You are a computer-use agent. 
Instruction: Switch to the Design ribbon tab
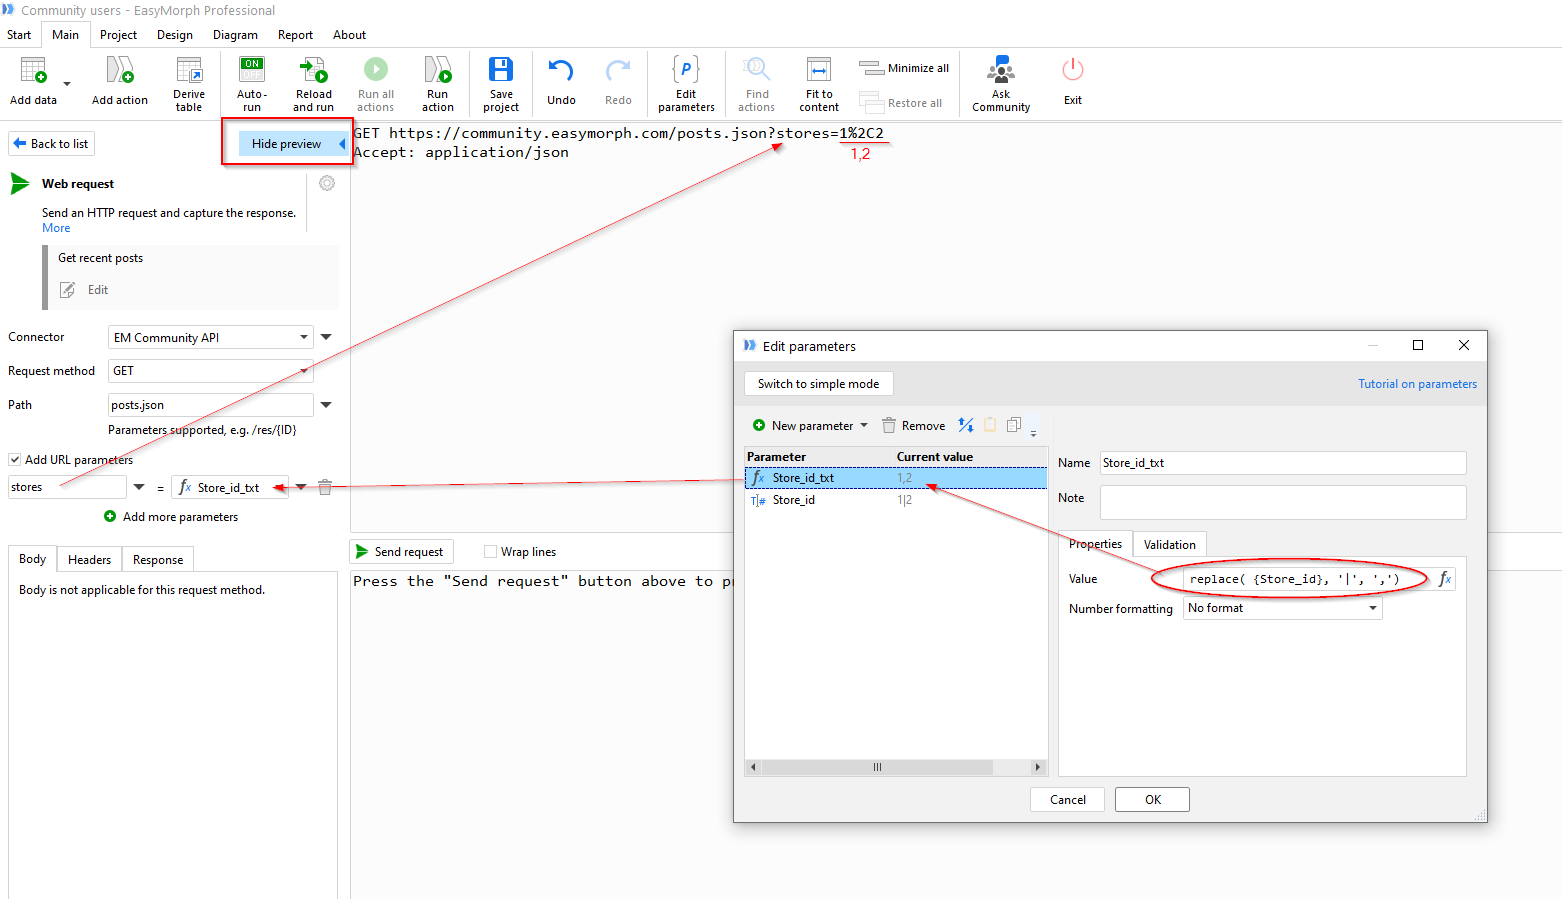click(175, 35)
